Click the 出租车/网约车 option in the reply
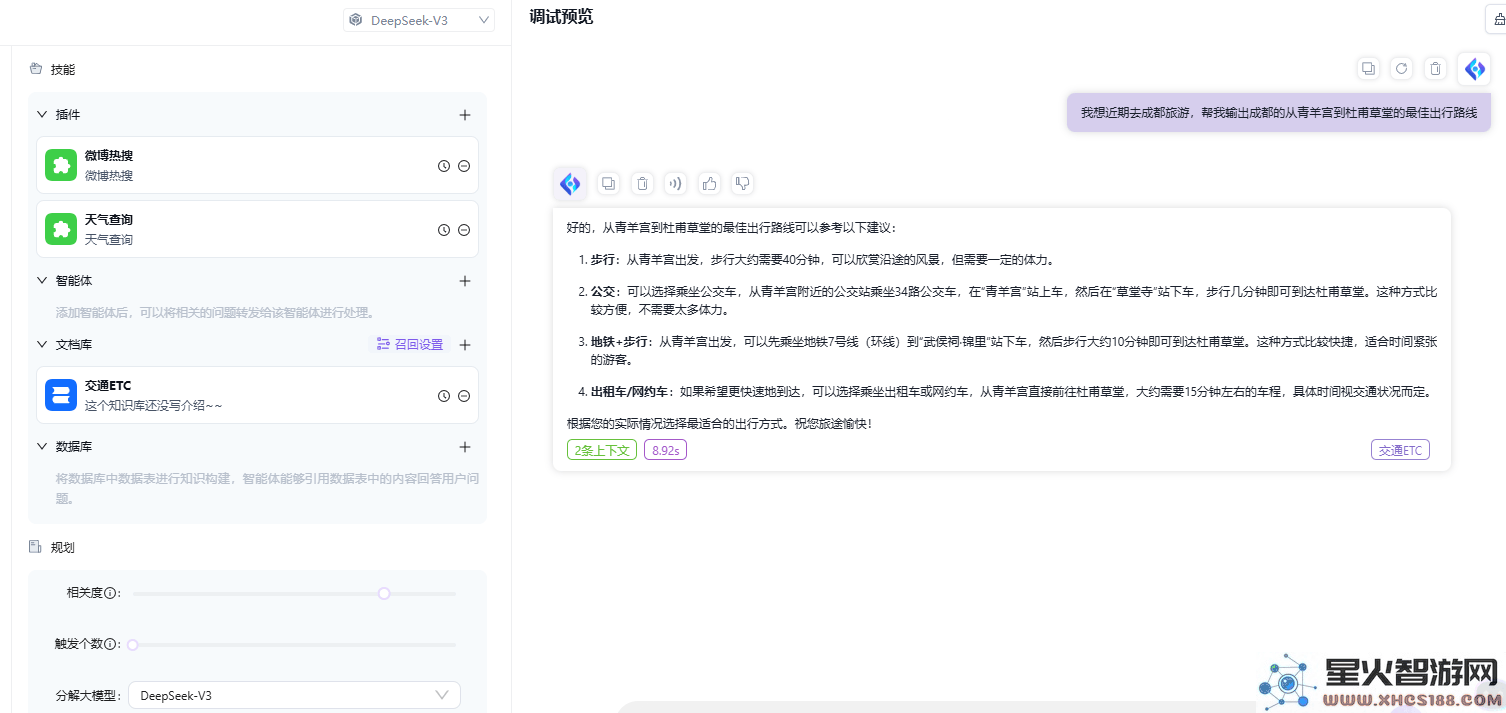1506x713 pixels. [x=630, y=392]
